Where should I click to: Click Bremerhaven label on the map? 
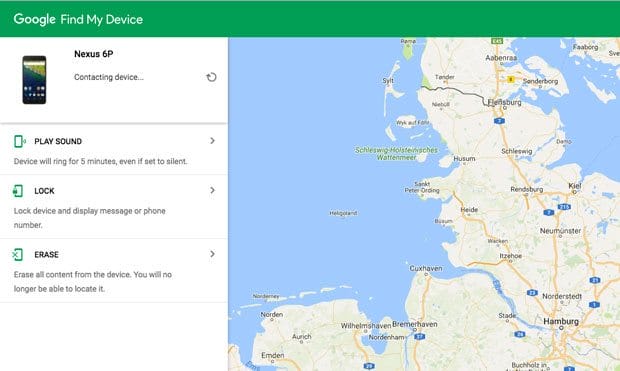(x=415, y=324)
